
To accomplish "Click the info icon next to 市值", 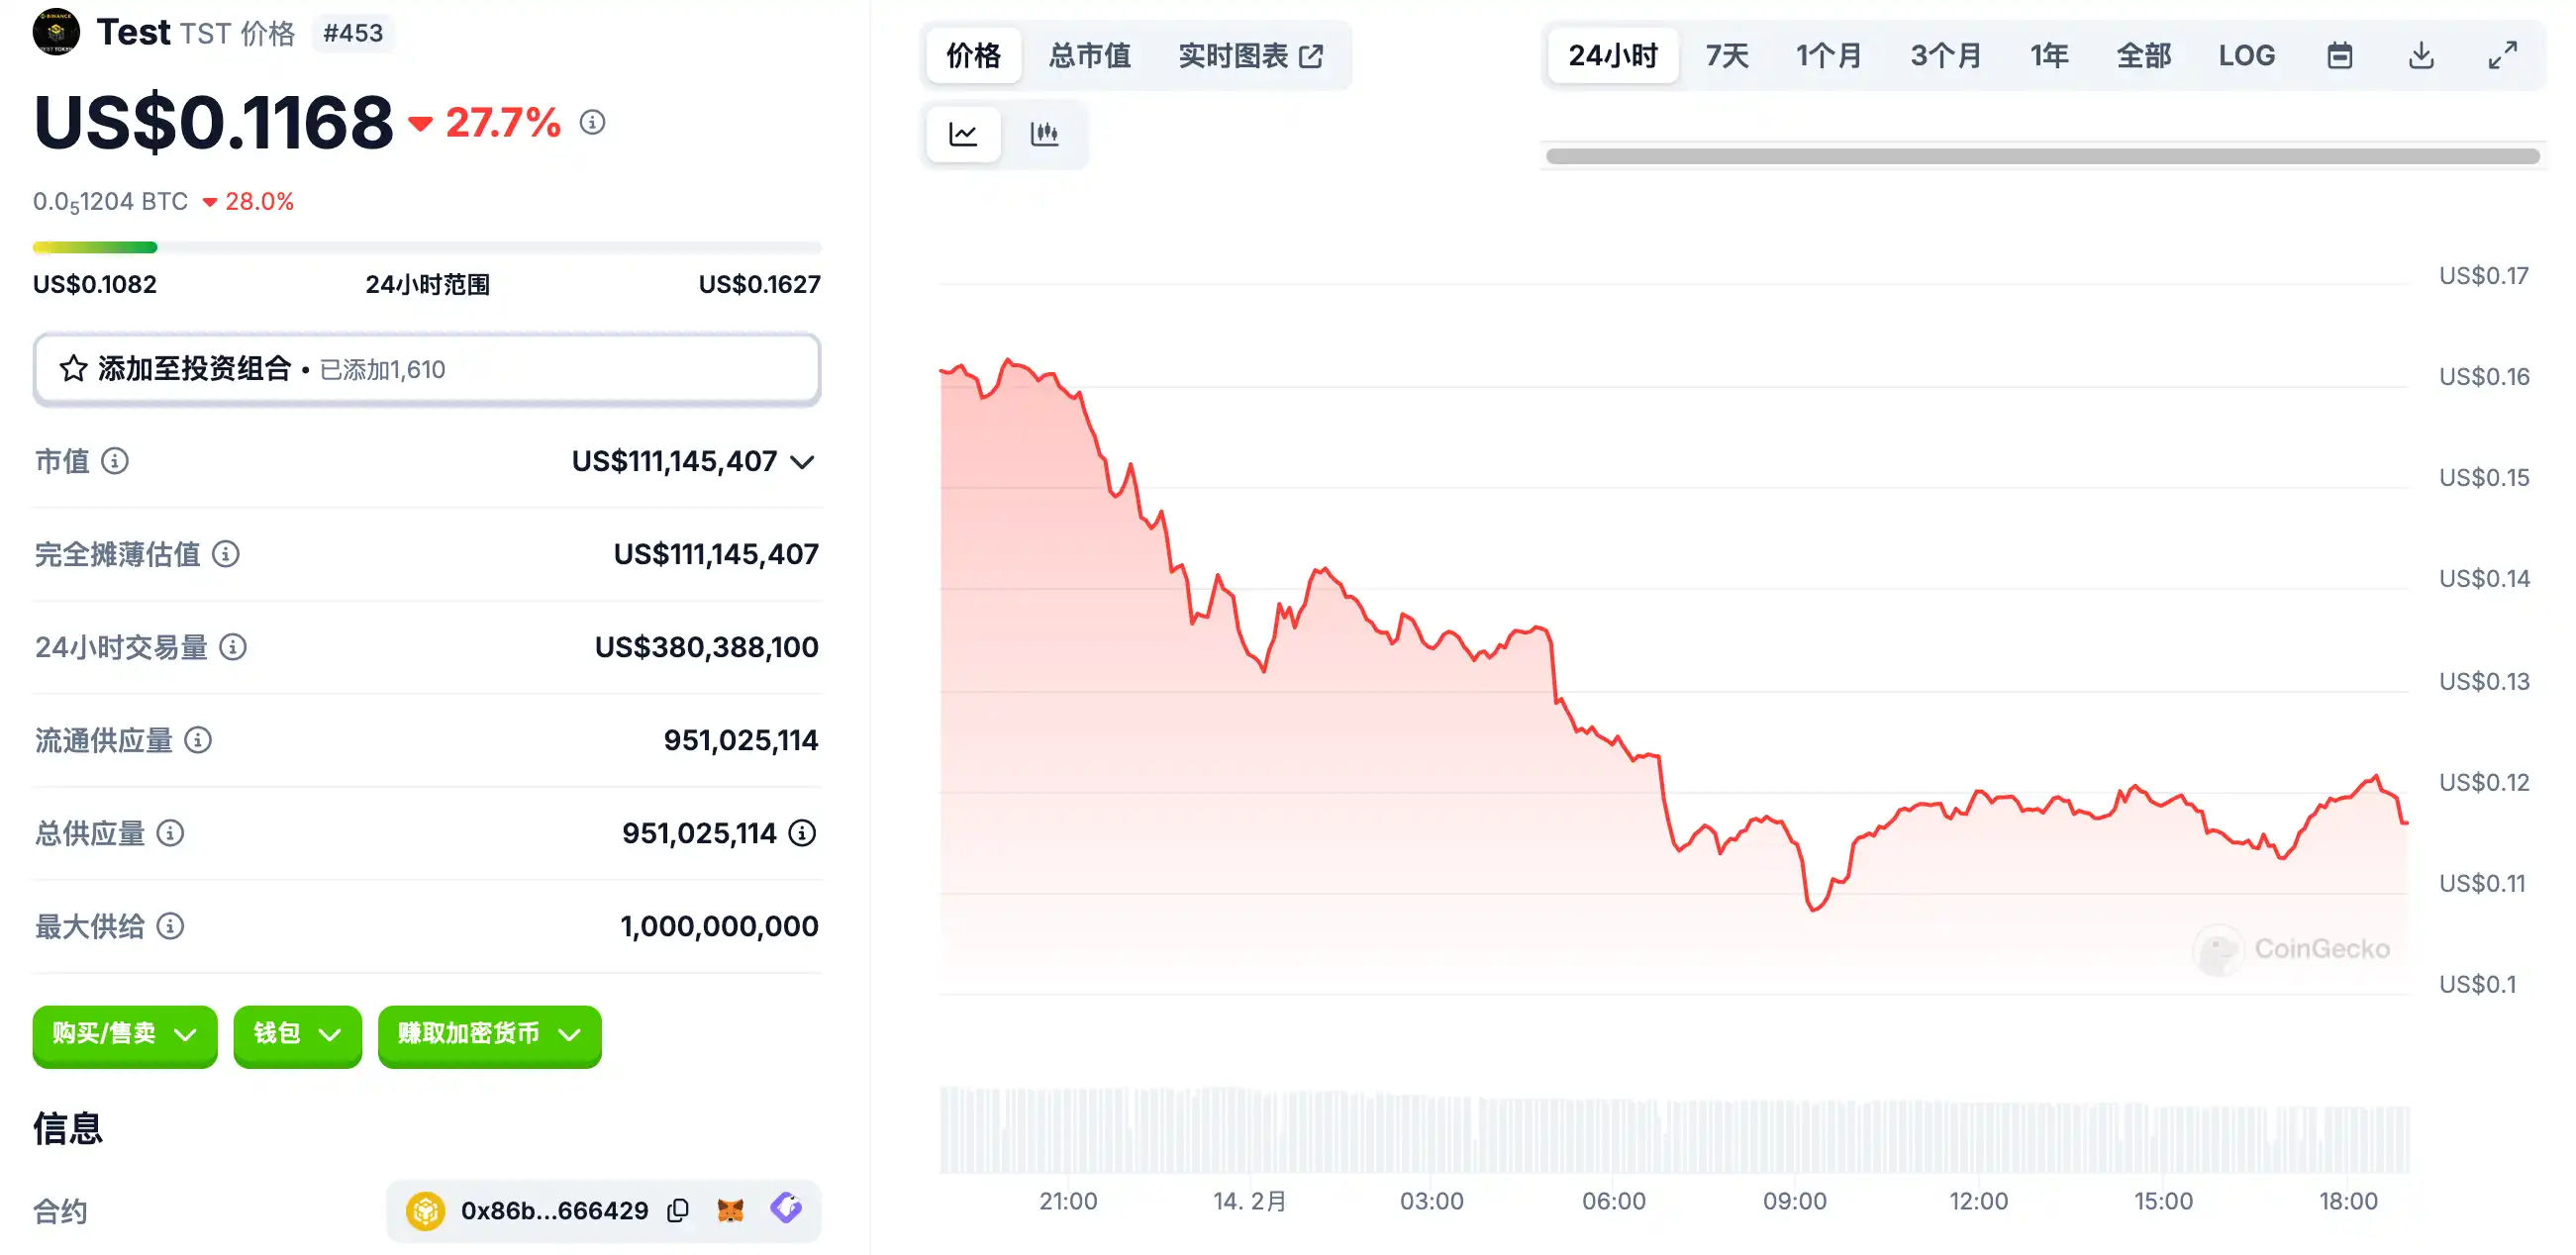I will tap(115, 461).
